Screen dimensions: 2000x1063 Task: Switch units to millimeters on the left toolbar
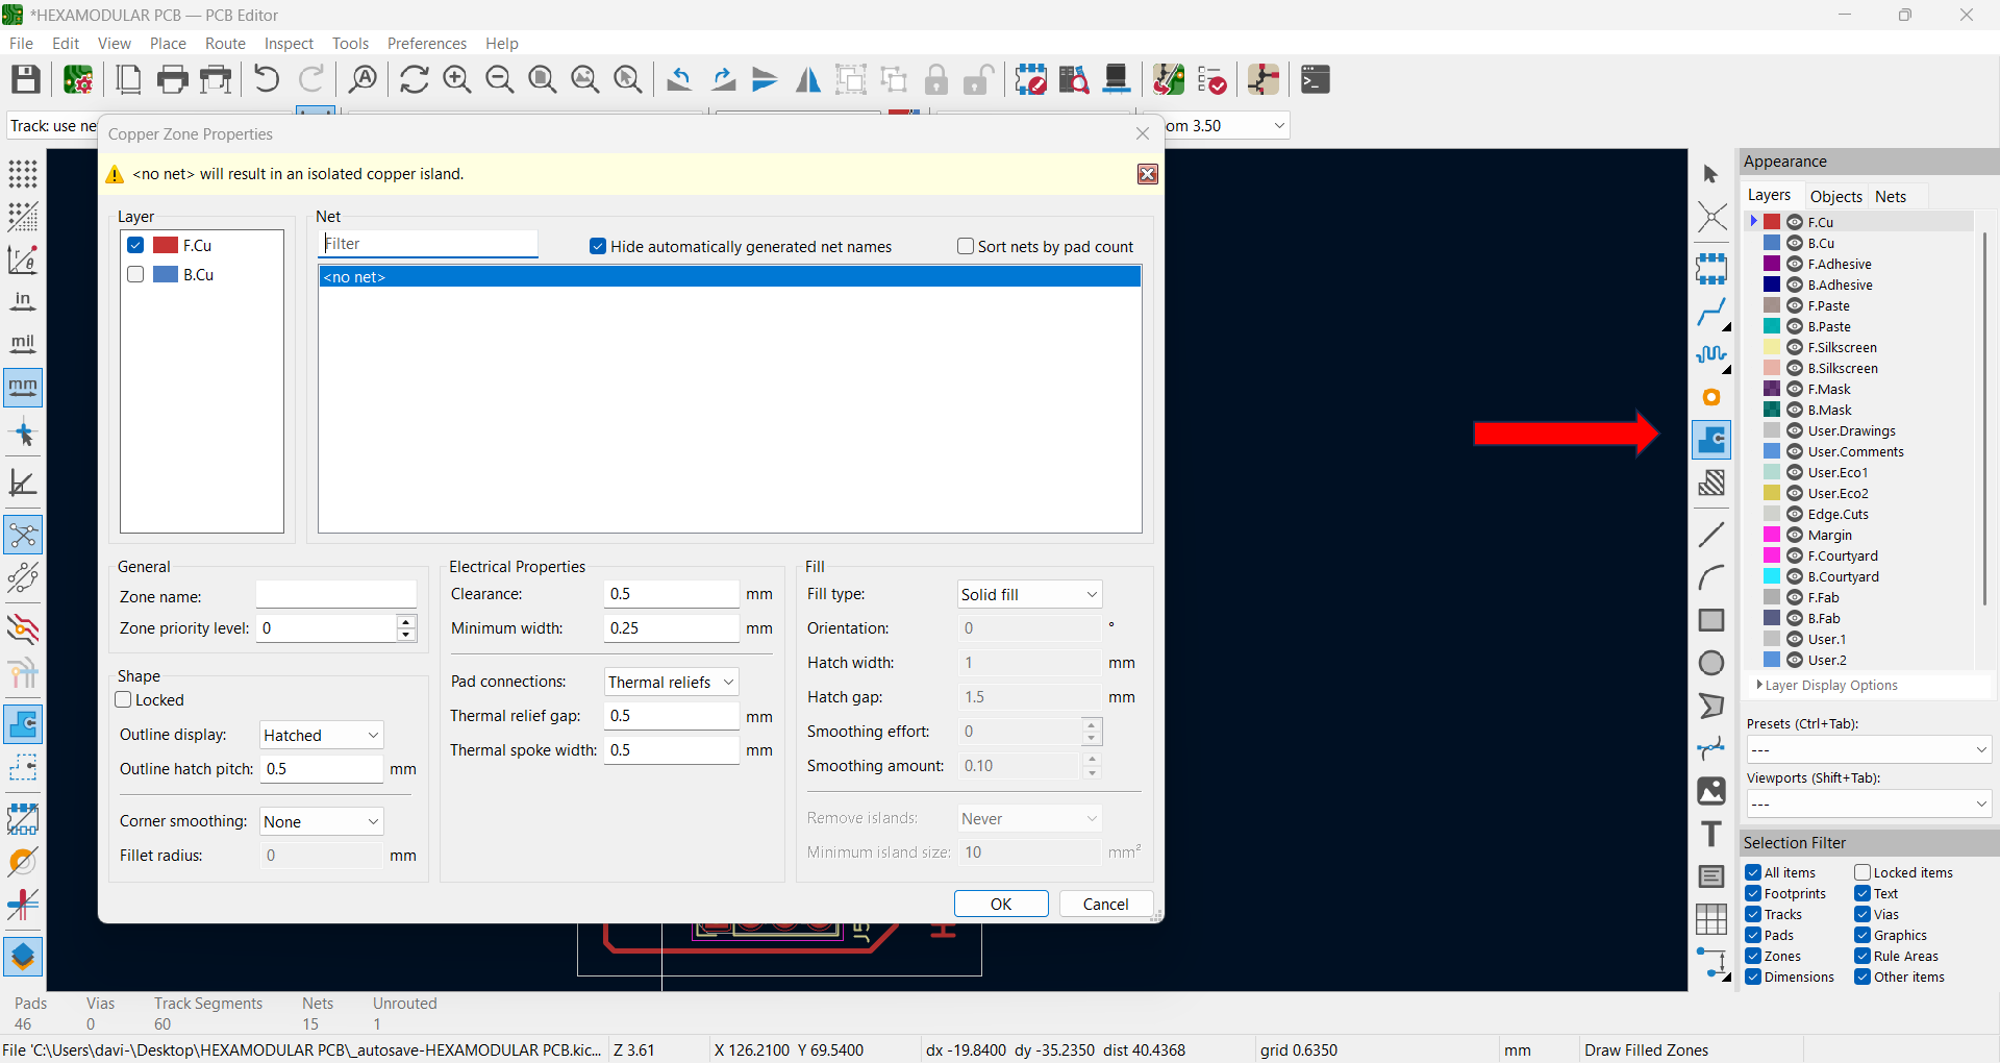pos(23,387)
